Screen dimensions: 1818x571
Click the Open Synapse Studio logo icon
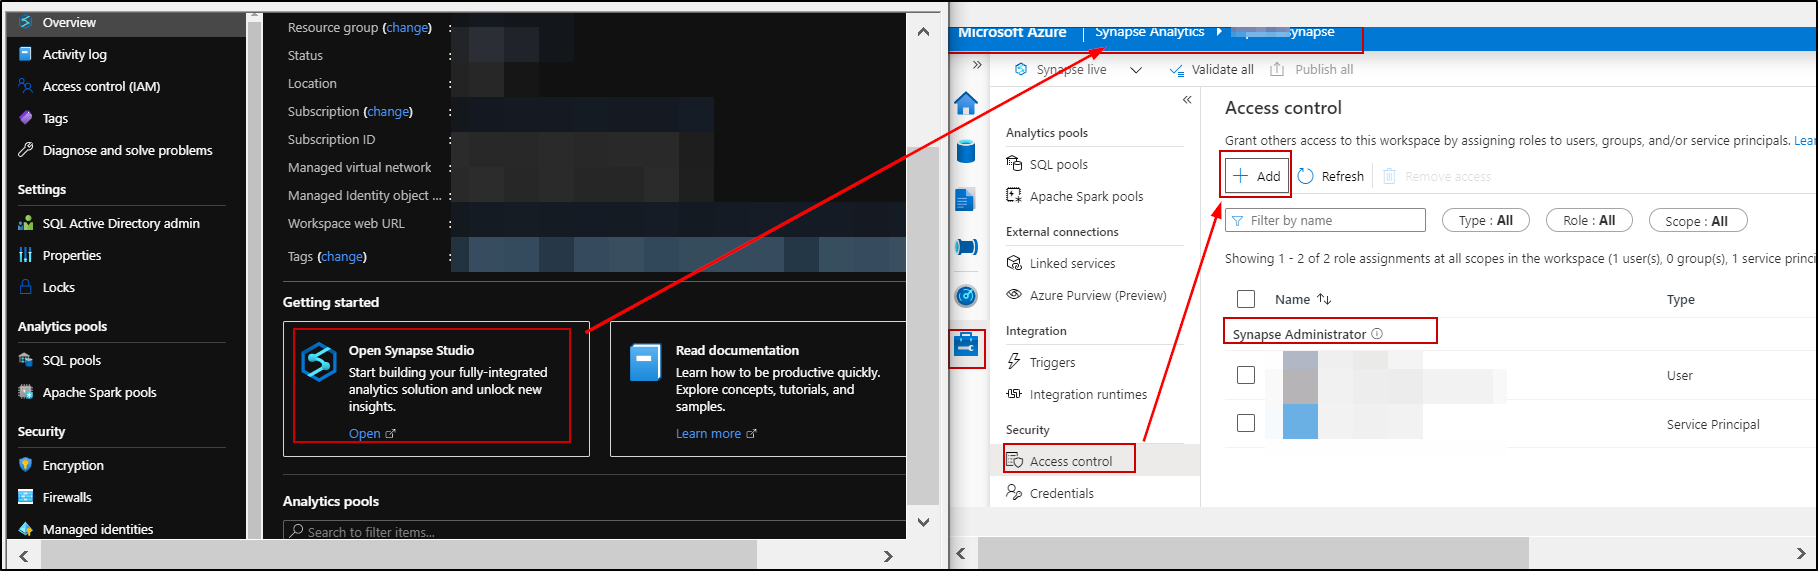click(319, 361)
